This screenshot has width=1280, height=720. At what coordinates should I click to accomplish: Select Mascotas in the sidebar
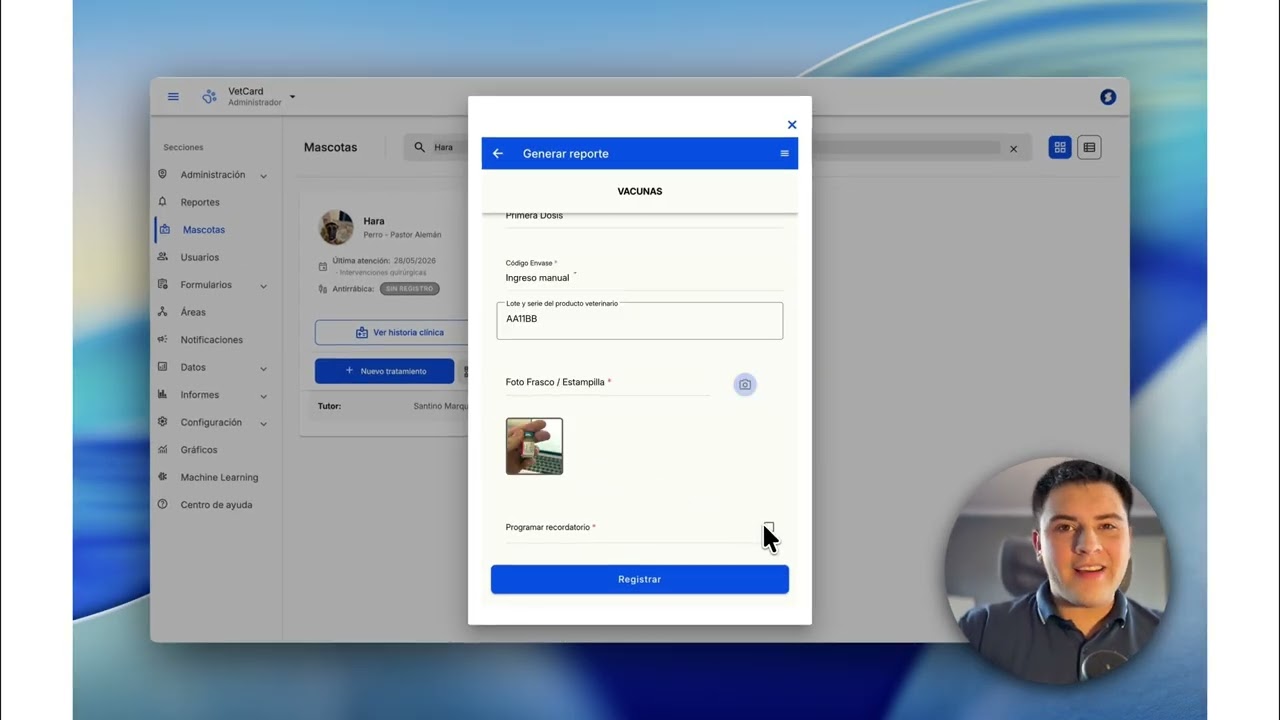(204, 230)
